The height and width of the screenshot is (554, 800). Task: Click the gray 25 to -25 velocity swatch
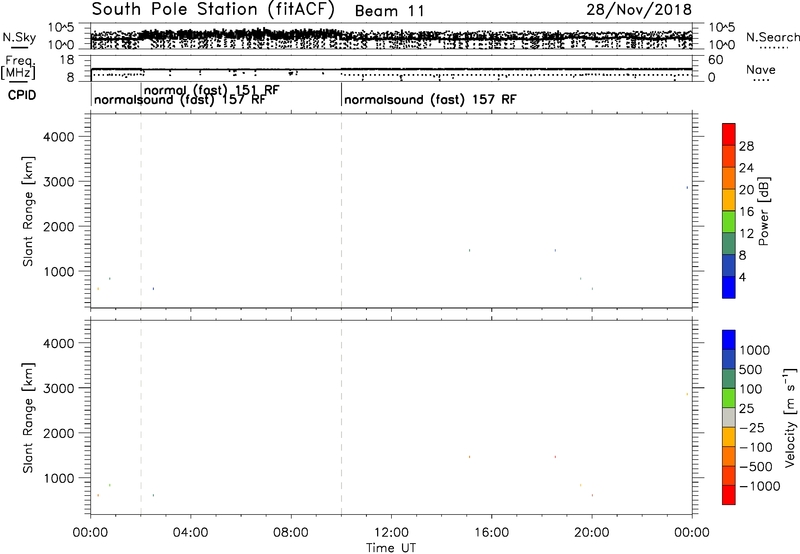point(729,417)
